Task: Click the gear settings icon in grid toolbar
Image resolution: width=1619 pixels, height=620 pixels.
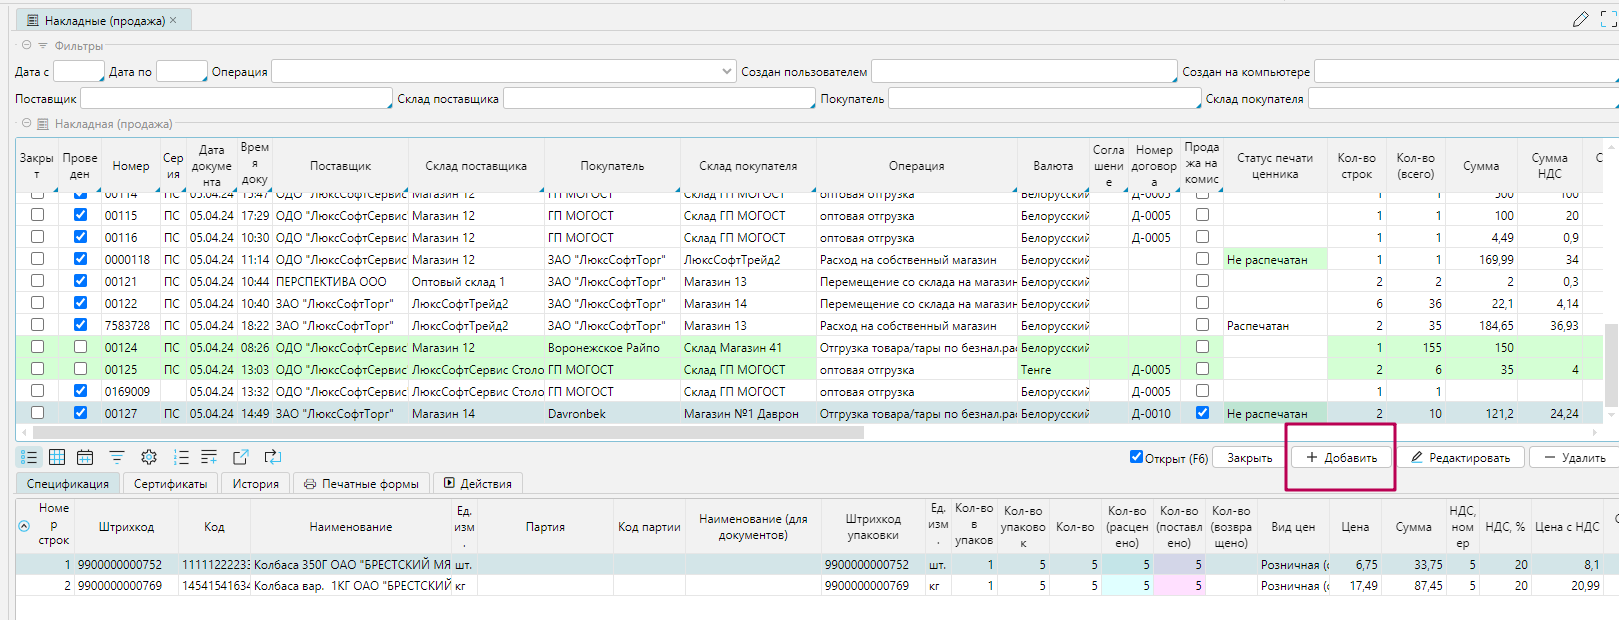Action: pos(149,457)
